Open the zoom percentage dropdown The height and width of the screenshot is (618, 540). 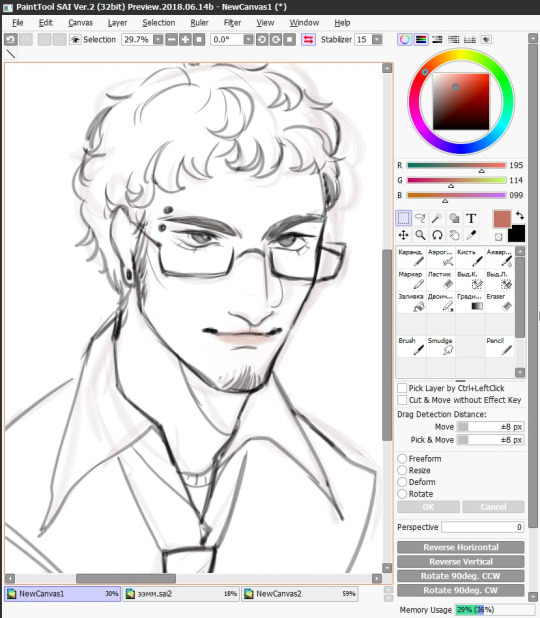158,39
